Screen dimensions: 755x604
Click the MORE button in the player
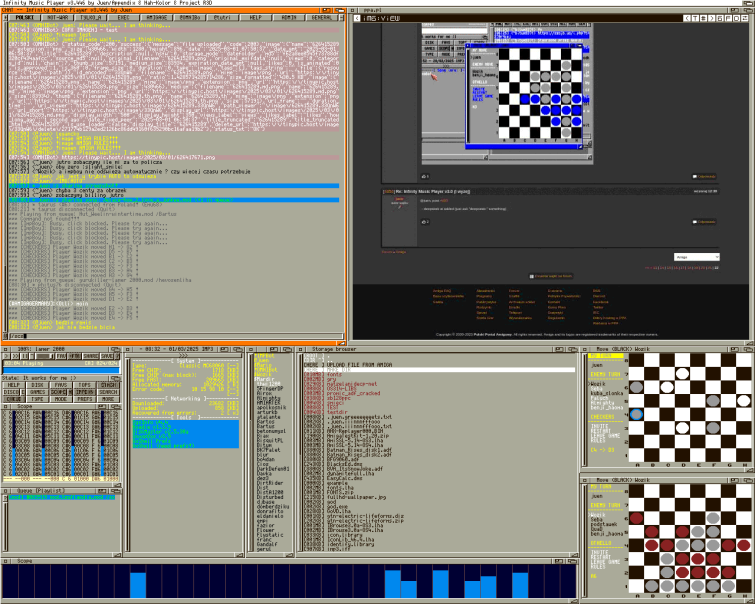click(108, 399)
